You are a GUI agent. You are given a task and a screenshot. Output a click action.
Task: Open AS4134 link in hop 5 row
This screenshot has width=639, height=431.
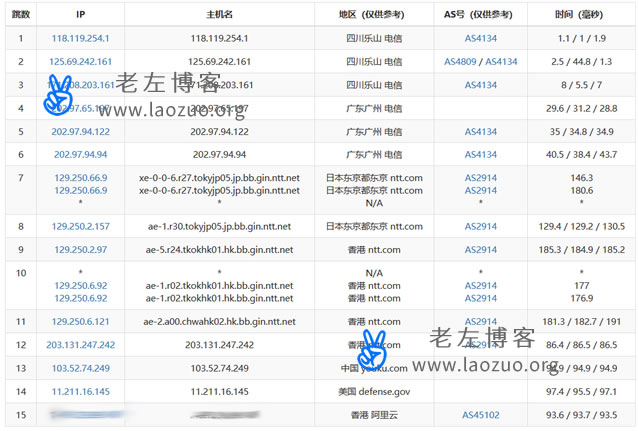[x=480, y=132]
